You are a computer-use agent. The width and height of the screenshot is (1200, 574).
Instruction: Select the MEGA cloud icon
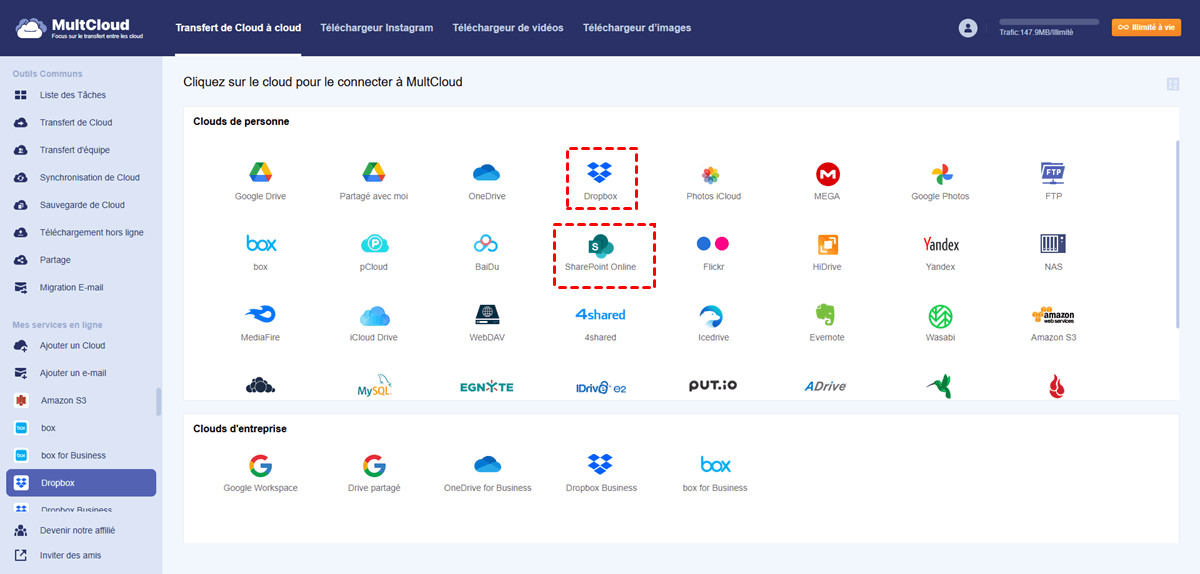click(x=827, y=174)
